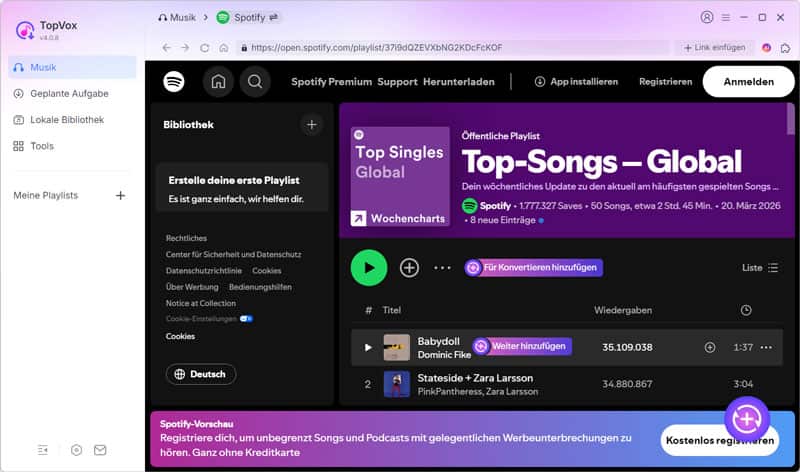
Task: Open the Spotify search icon
Action: click(254, 82)
